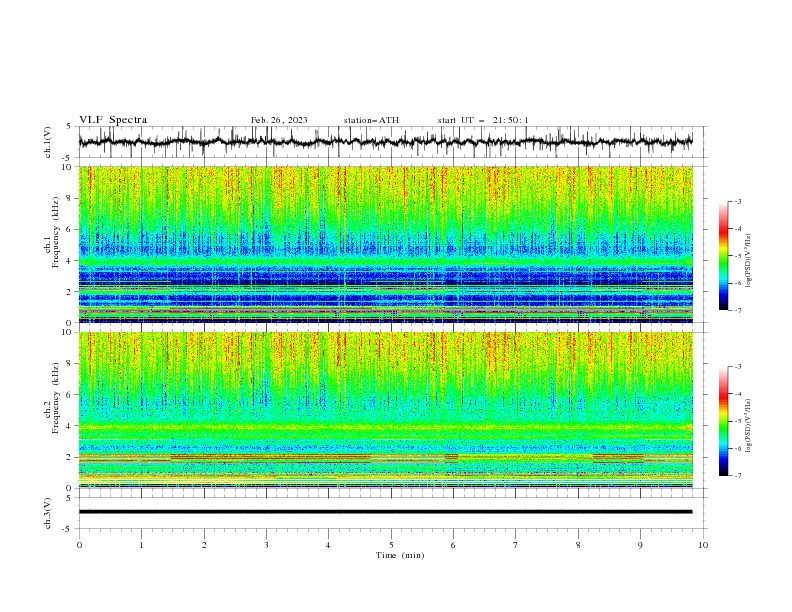Select the "Time (min)" x-axis label

(400, 555)
